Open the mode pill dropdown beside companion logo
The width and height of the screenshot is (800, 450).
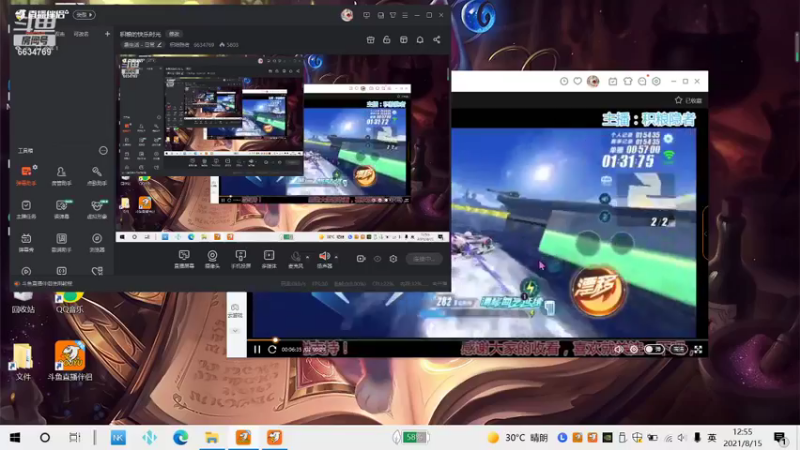(84, 15)
